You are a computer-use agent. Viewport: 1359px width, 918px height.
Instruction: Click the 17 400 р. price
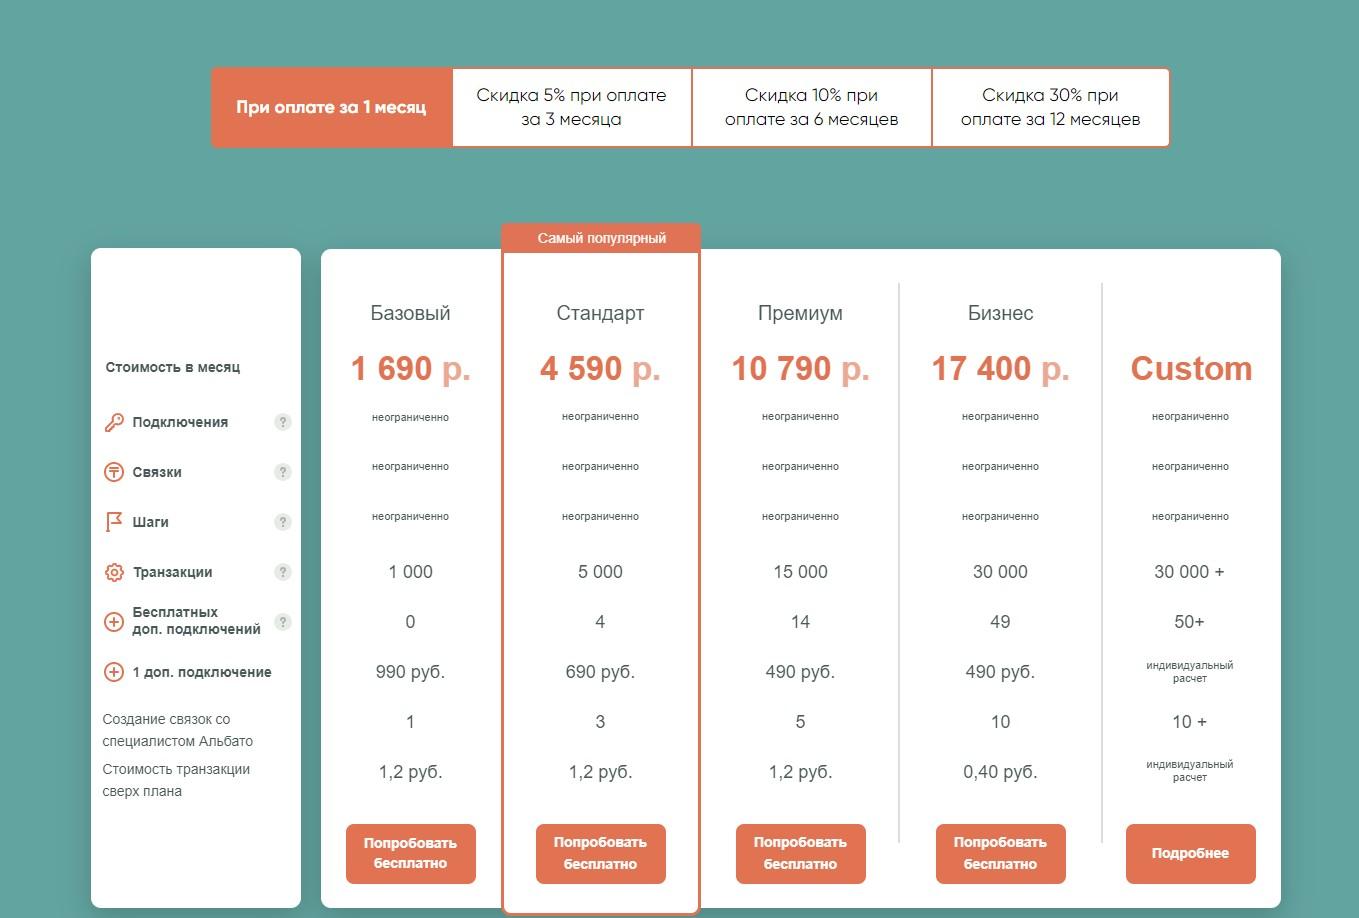(x=1000, y=368)
